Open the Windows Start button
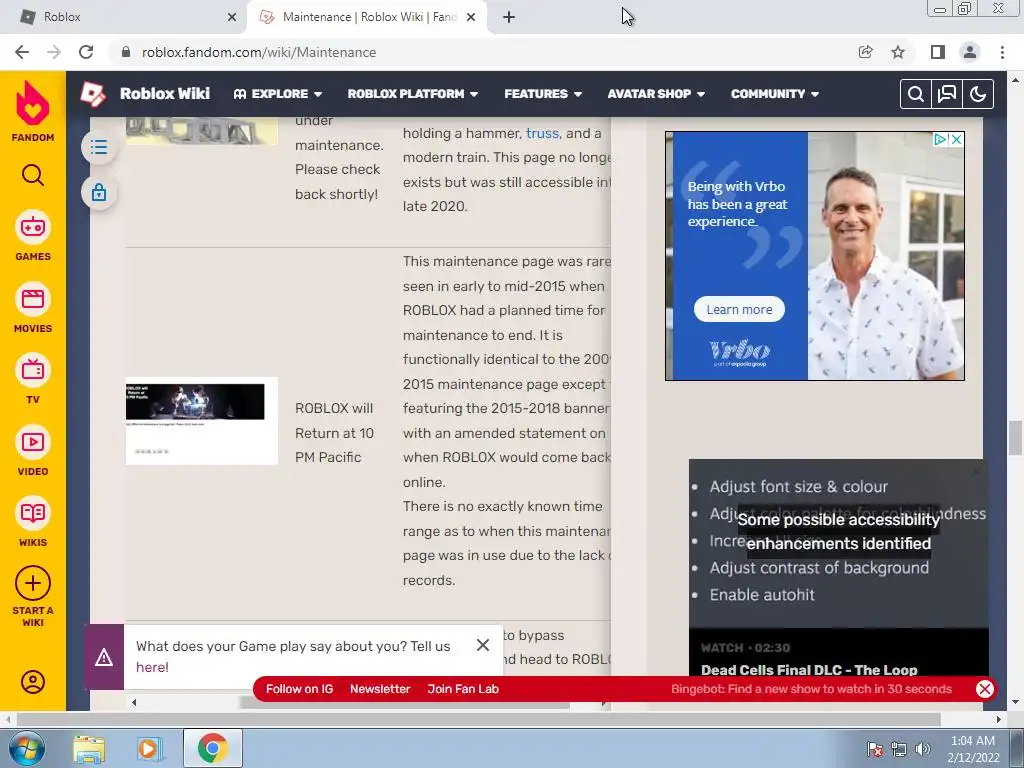The height and width of the screenshot is (768, 1024). [x=25, y=748]
